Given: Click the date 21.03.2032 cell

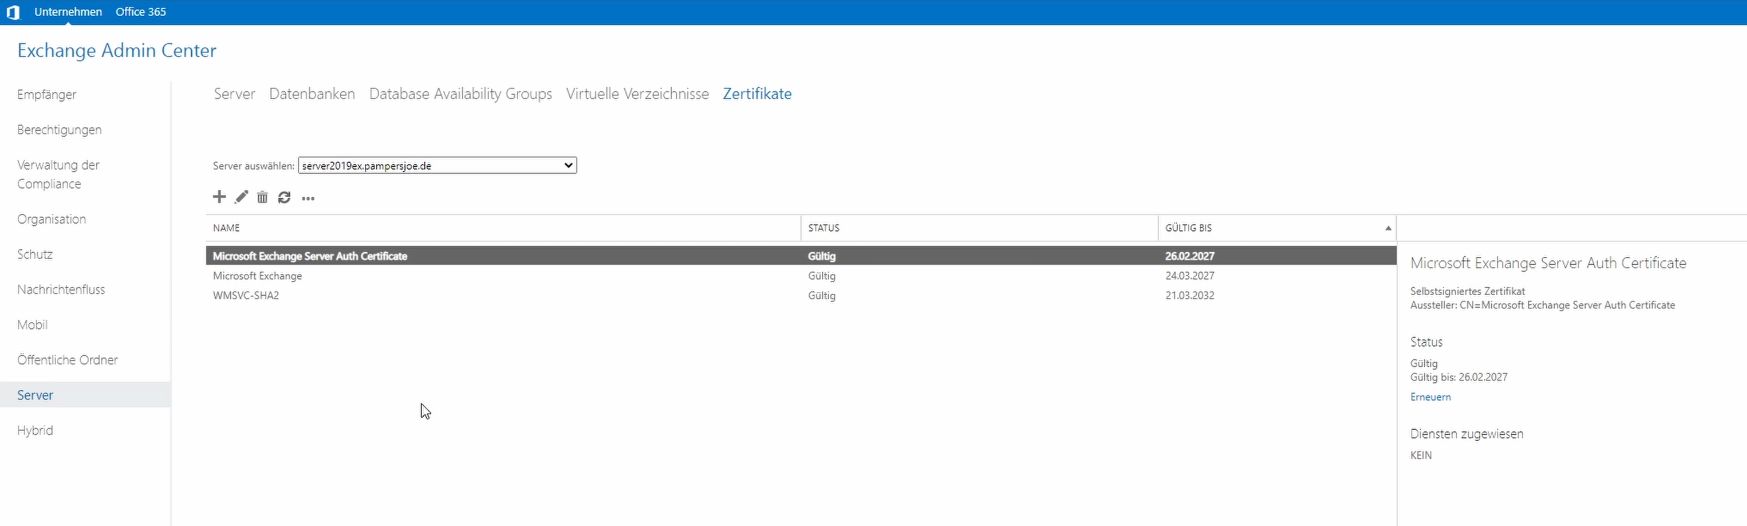Looking at the screenshot, I should 1190,296.
